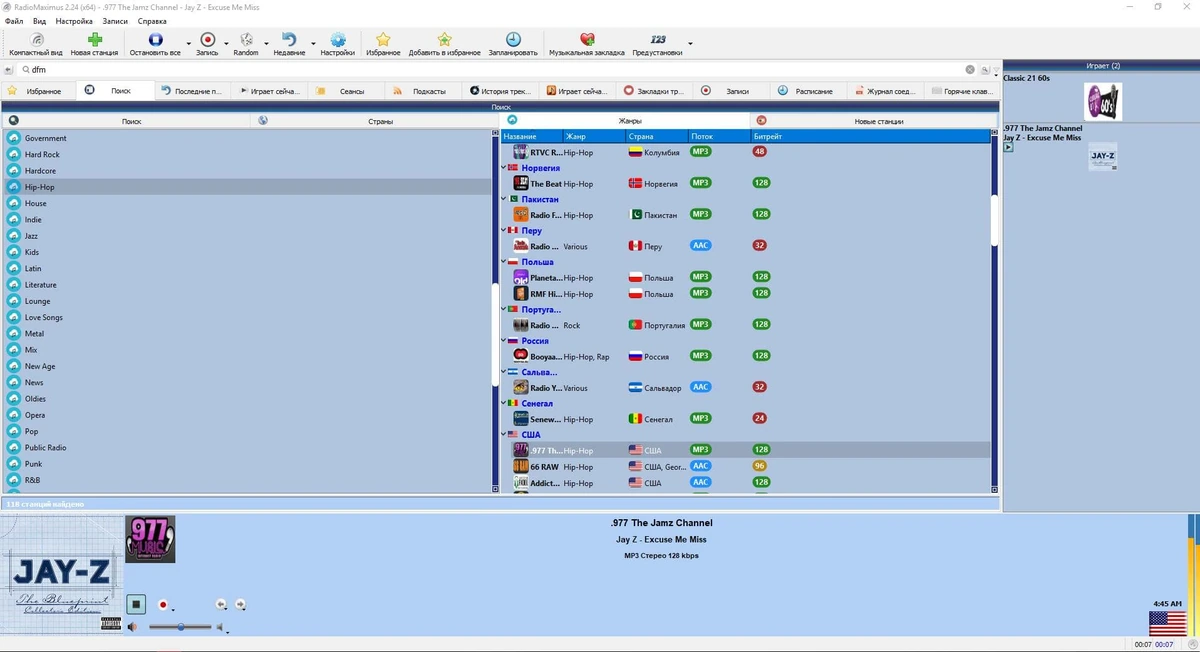The height and width of the screenshot is (652, 1200).
Task: Stop all stations (Остановить все)
Action: (x=155, y=44)
